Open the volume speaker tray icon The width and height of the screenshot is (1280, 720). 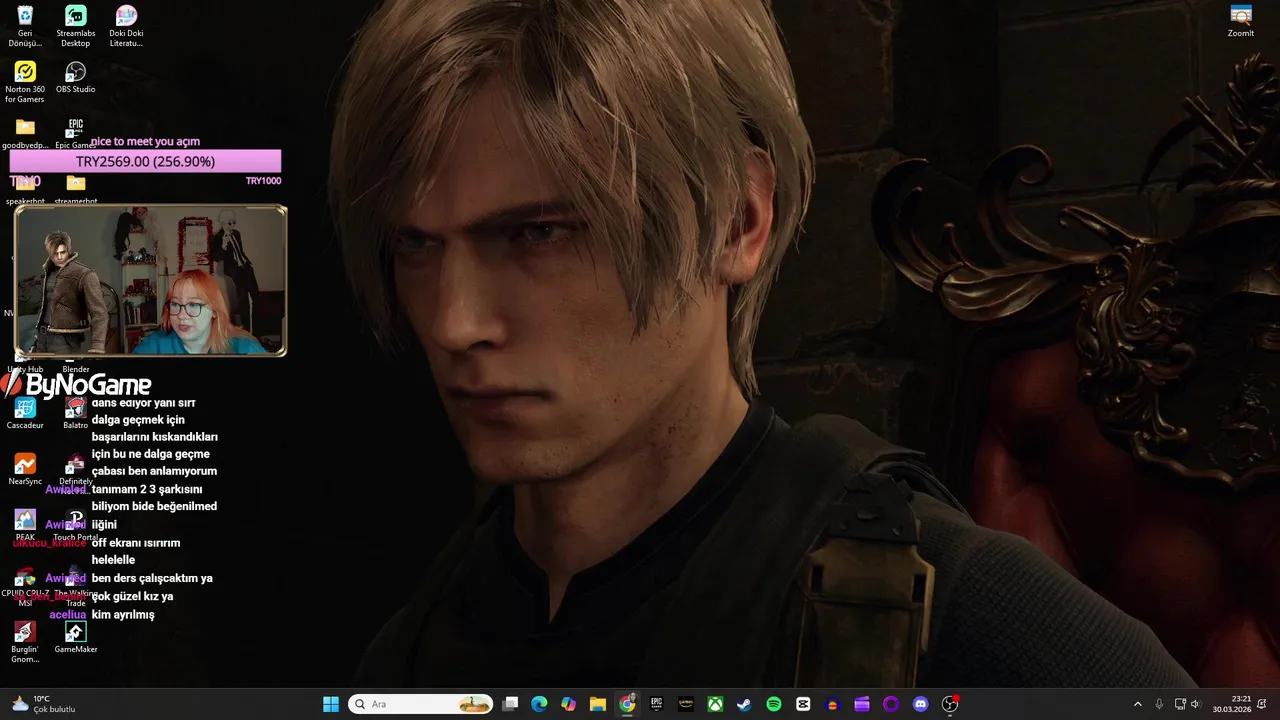(x=1196, y=704)
